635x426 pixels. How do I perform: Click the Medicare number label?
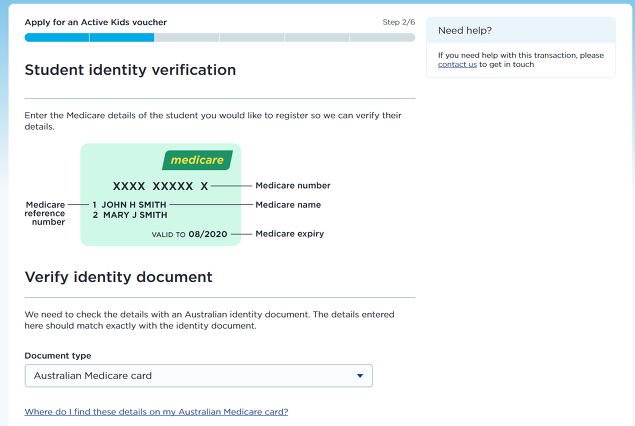293,185
